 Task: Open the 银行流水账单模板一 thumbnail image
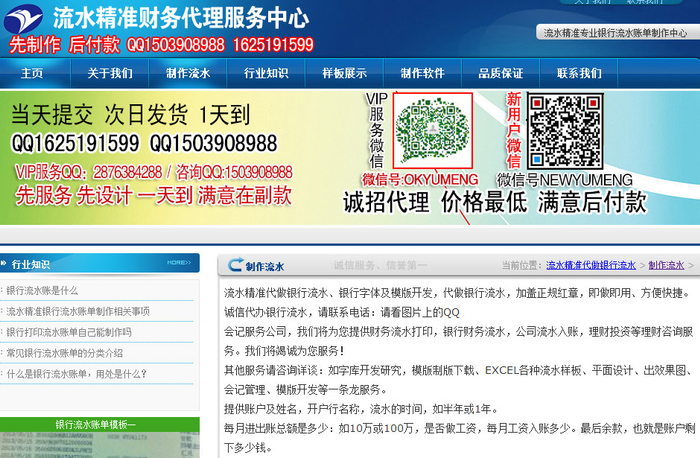100,445
